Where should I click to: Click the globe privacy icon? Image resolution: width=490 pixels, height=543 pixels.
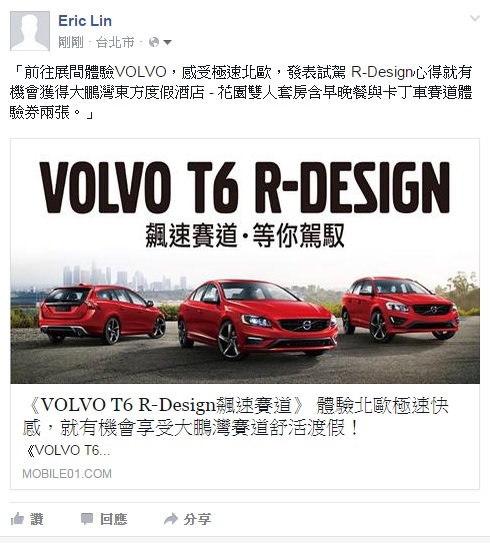(x=154, y=42)
